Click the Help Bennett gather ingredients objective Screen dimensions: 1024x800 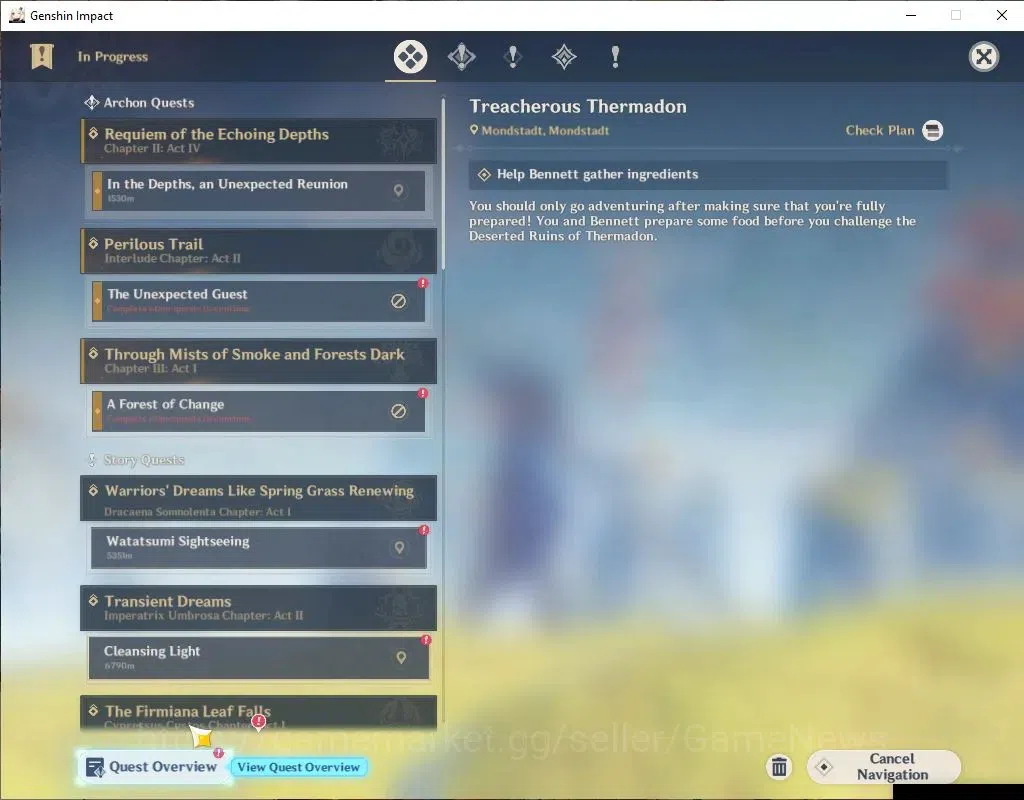(x=709, y=174)
